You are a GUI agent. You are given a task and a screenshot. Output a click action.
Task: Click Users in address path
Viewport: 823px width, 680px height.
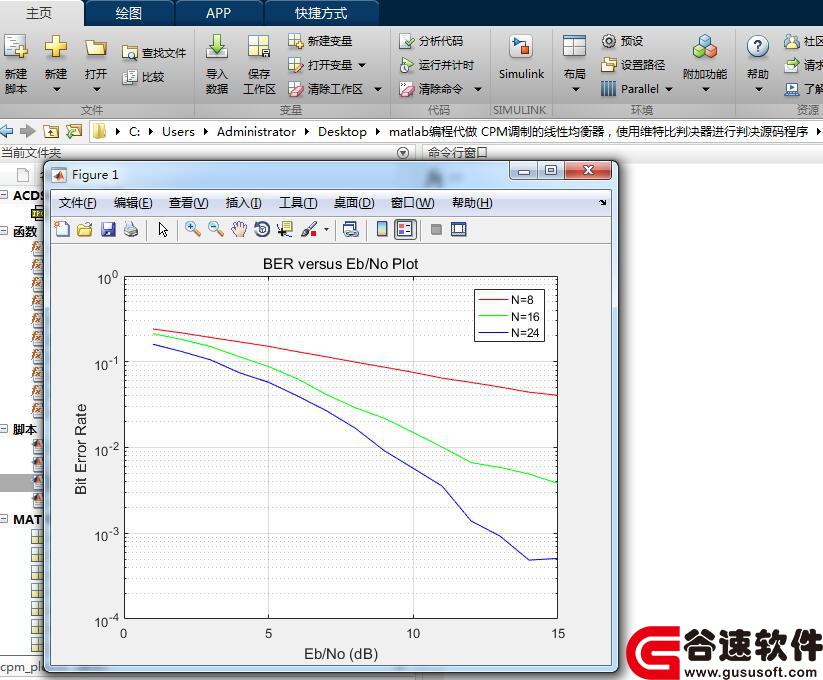click(178, 132)
